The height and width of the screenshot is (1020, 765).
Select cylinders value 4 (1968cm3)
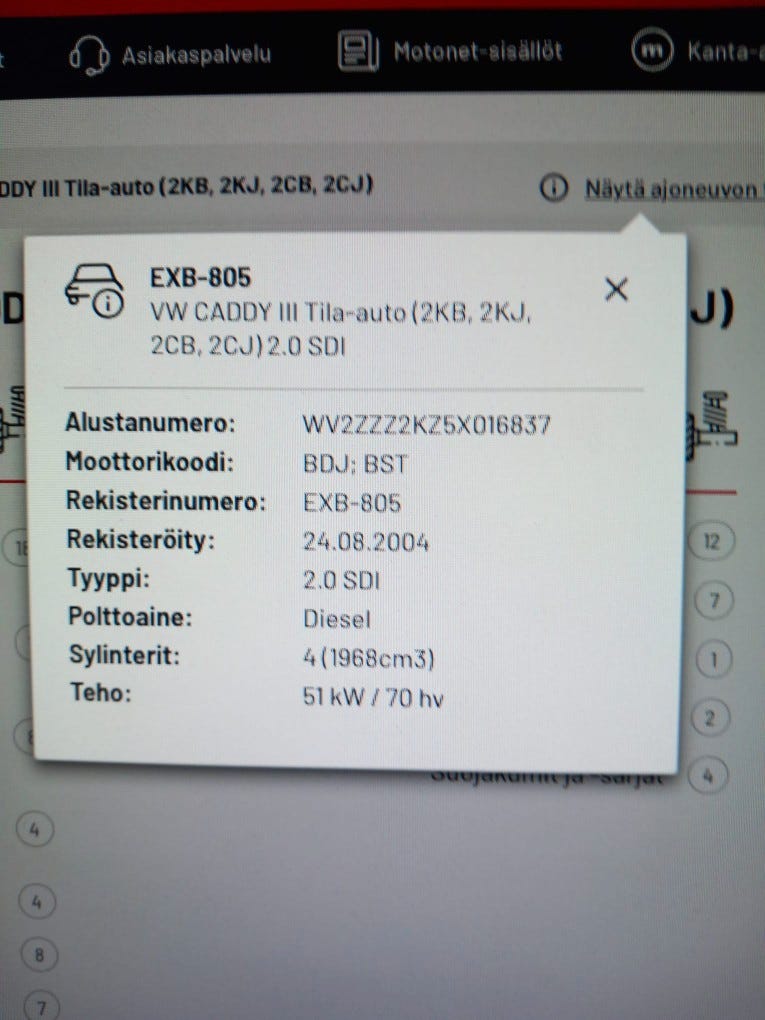click(368, 658)
